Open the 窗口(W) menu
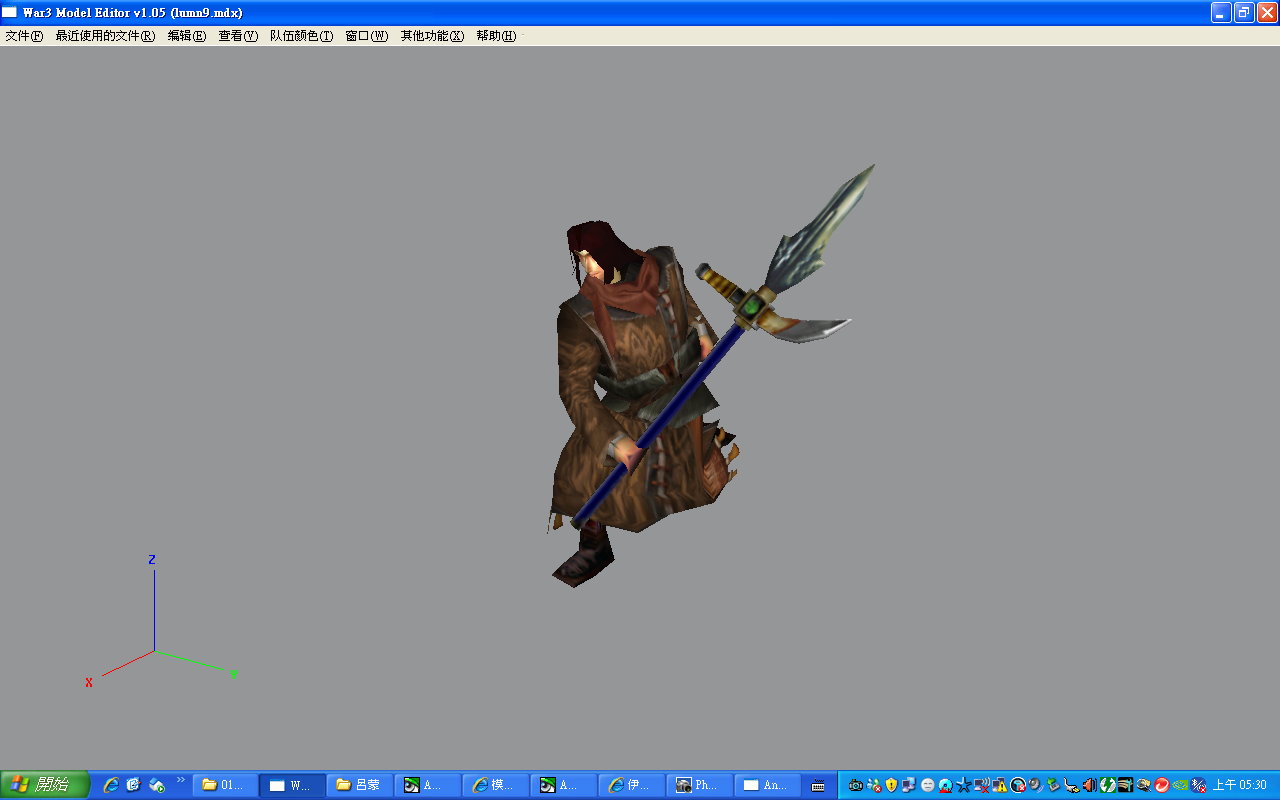1280x800 pixels. point(366,36)
